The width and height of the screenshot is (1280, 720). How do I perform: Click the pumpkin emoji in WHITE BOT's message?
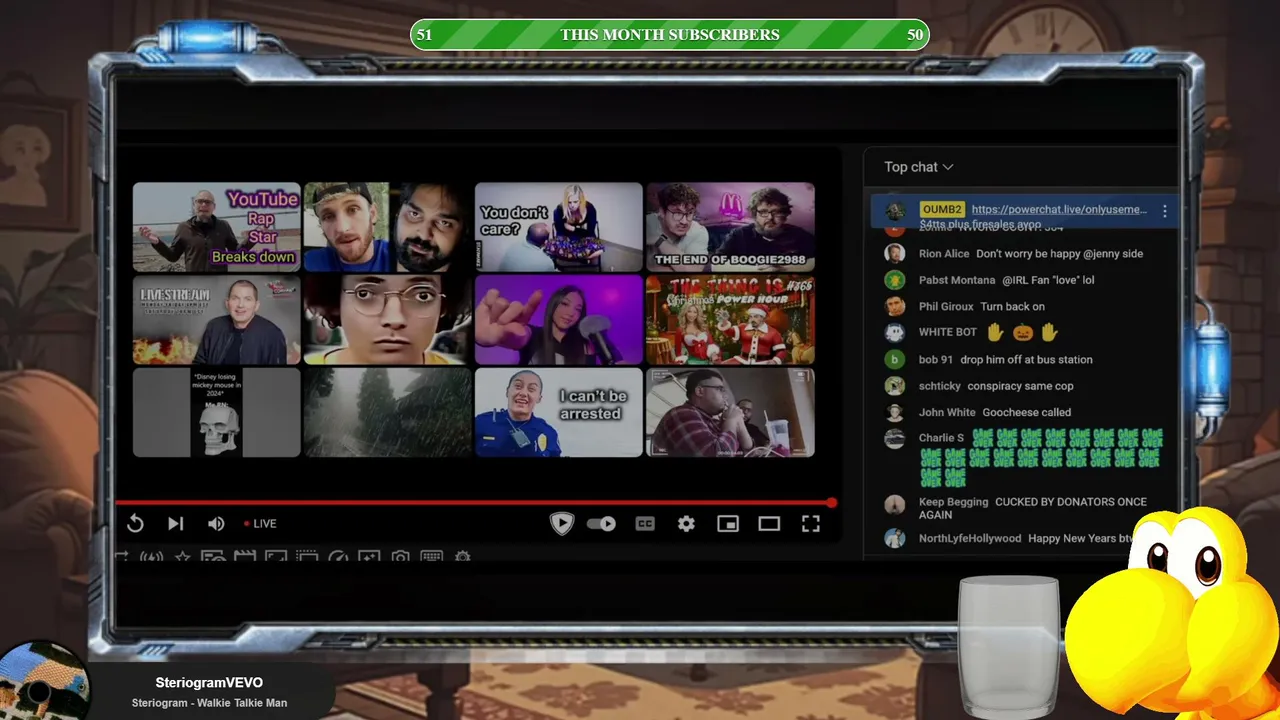pyautogui.click(x=1021, y=332)
